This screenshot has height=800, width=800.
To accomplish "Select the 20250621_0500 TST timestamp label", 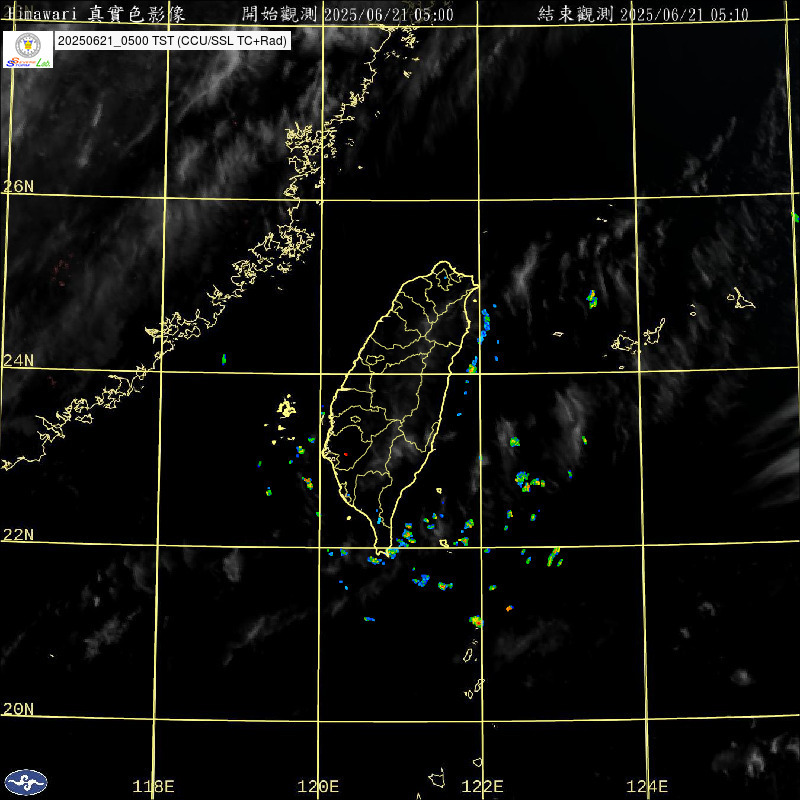I will coord(172,41).
